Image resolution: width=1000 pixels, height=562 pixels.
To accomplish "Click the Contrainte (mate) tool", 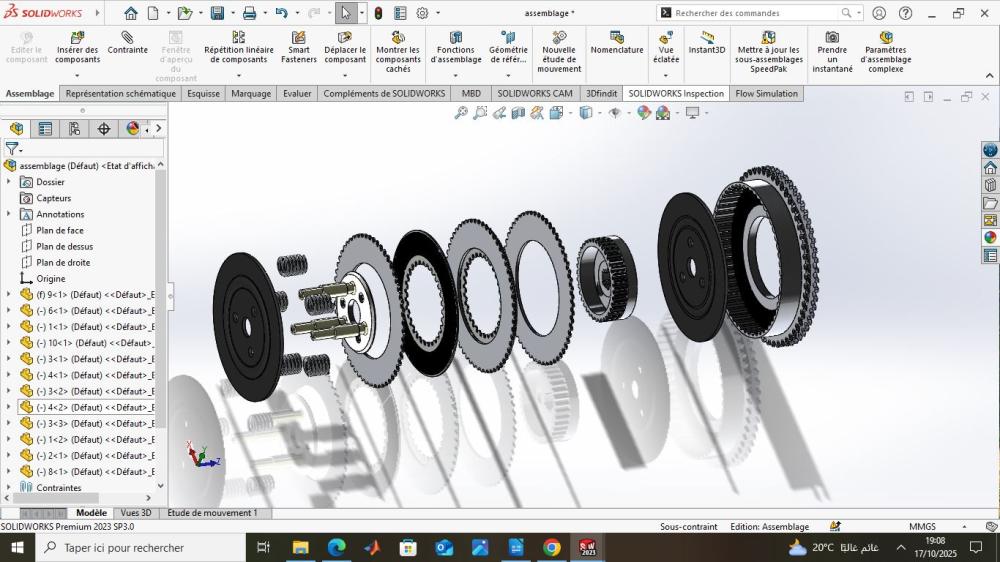I will (x=127, y=43).
